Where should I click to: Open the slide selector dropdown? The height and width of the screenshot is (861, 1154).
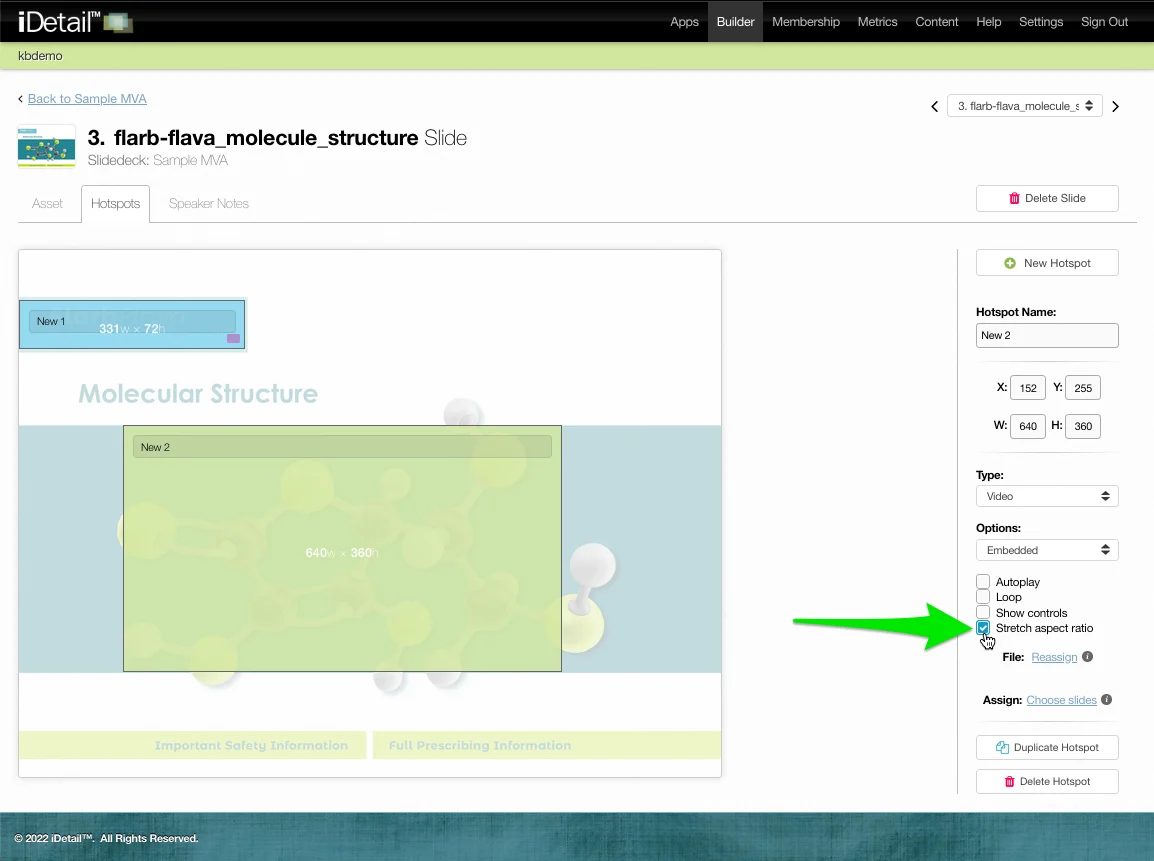click(x=1024, y=106)
